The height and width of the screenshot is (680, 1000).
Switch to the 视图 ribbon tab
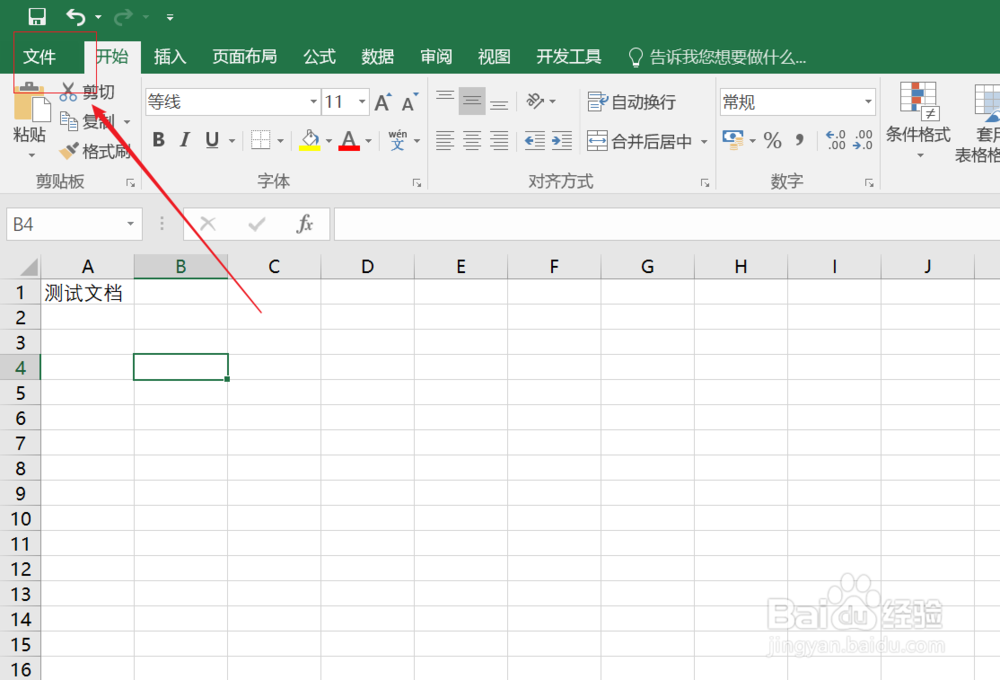[494, 57]
